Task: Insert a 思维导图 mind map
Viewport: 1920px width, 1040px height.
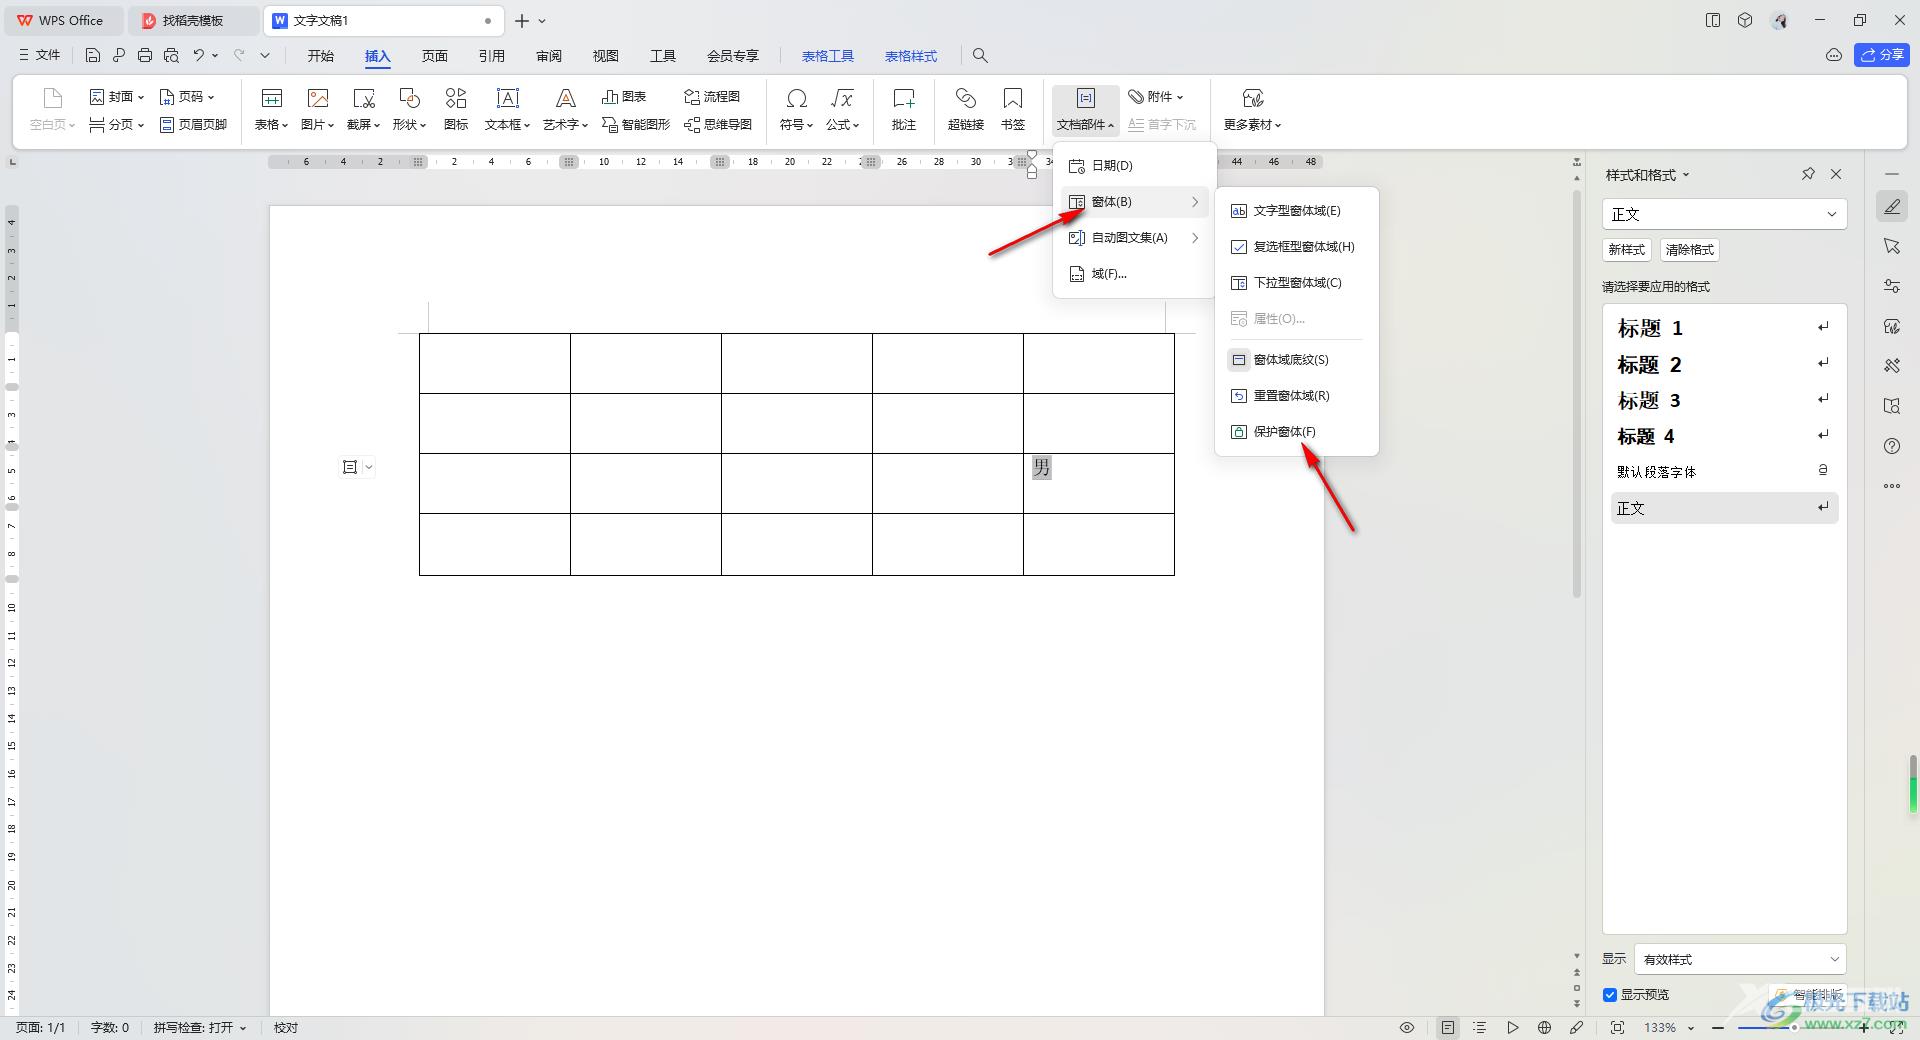Action: coord(718,125)
